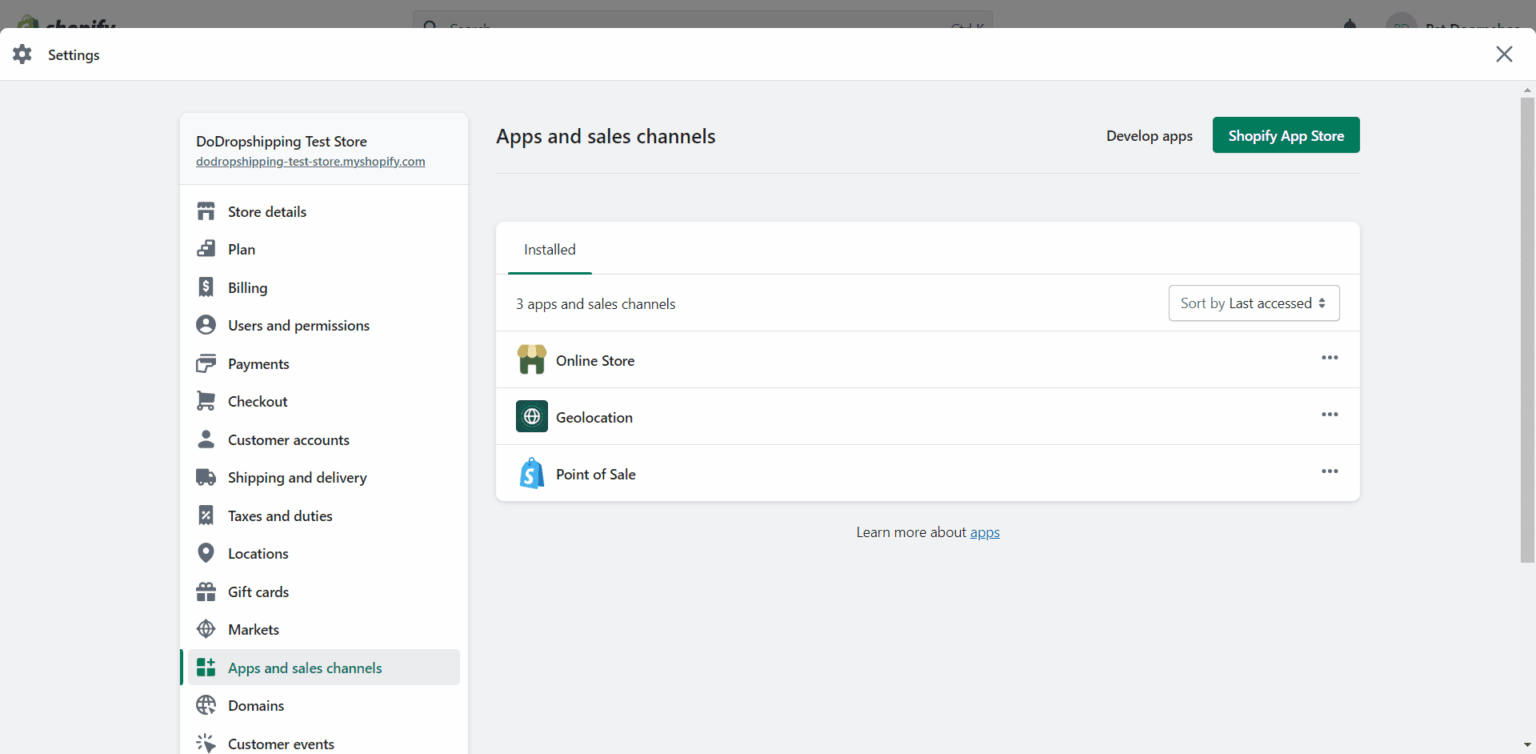The image size is (1536, 754).
Task: Click the Gift cards icon
Action: [x=206, y=591]
